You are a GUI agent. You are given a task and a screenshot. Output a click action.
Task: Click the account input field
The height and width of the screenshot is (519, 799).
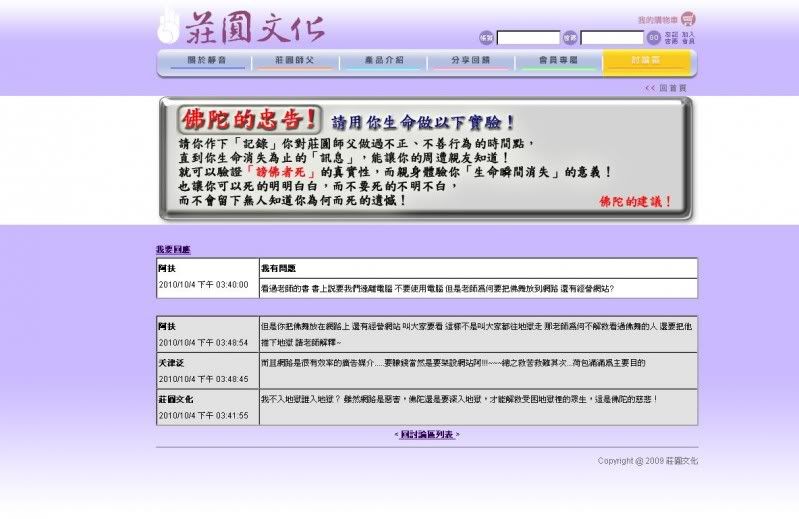(x=527, y=38)
